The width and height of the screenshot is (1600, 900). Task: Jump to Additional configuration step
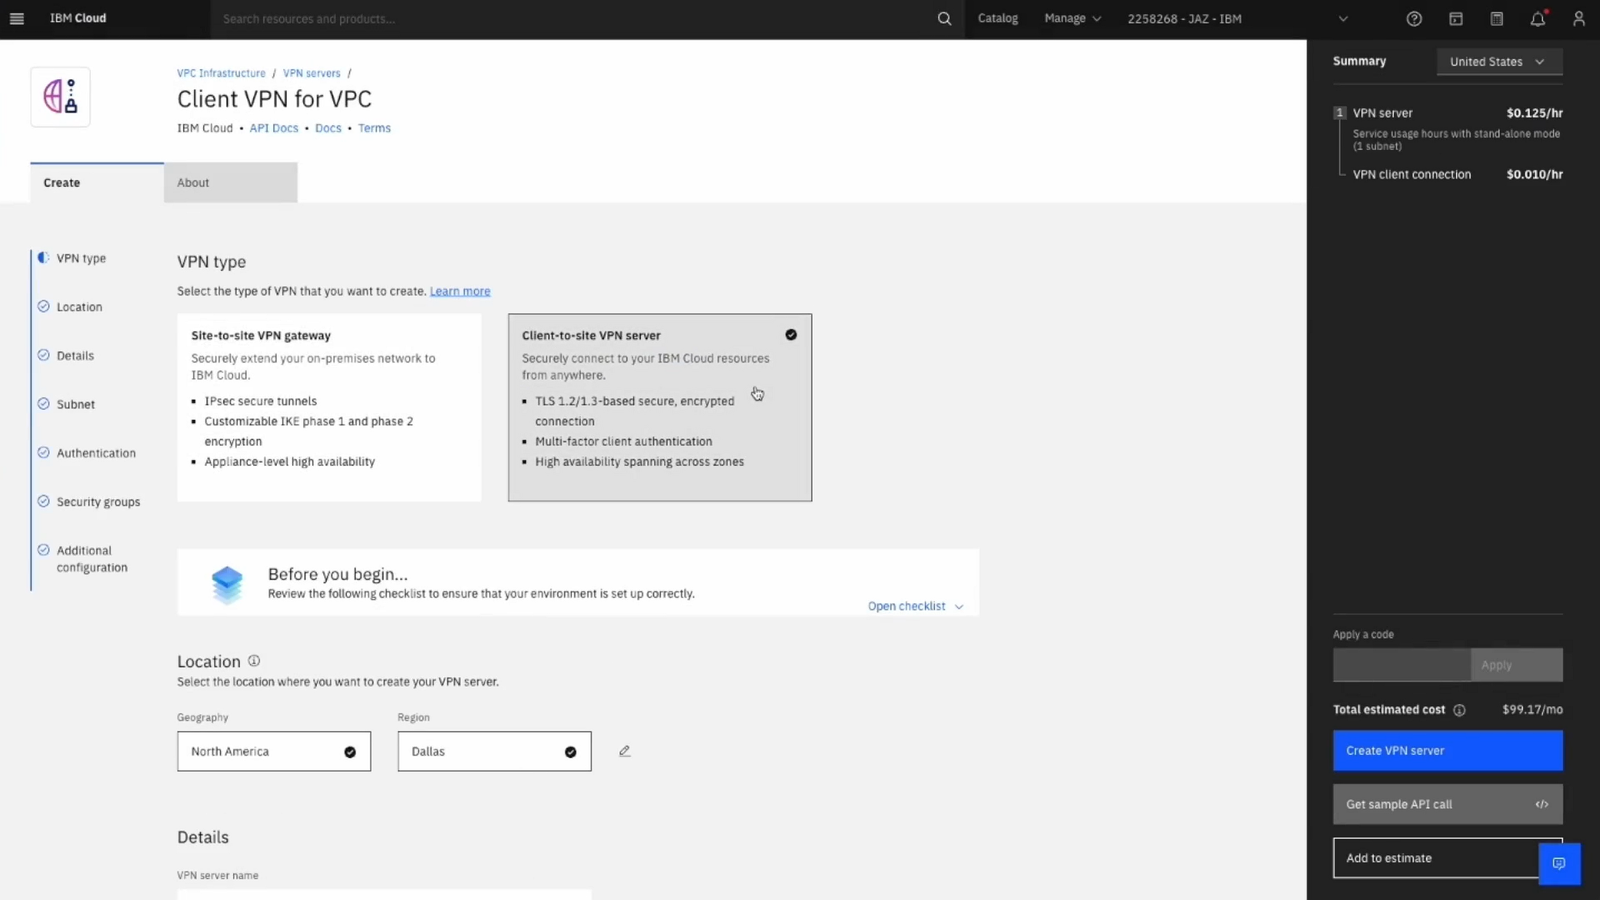(x=91, y=559)
